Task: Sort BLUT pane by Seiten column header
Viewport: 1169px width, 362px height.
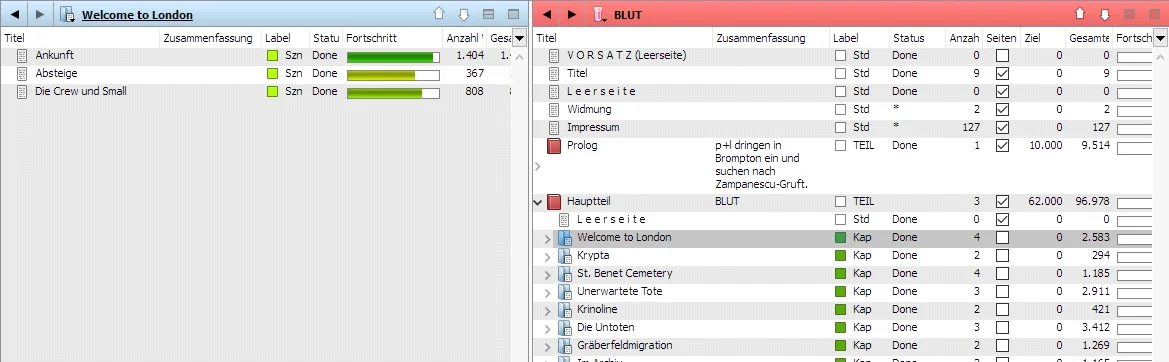Action: pos(1001,38)
